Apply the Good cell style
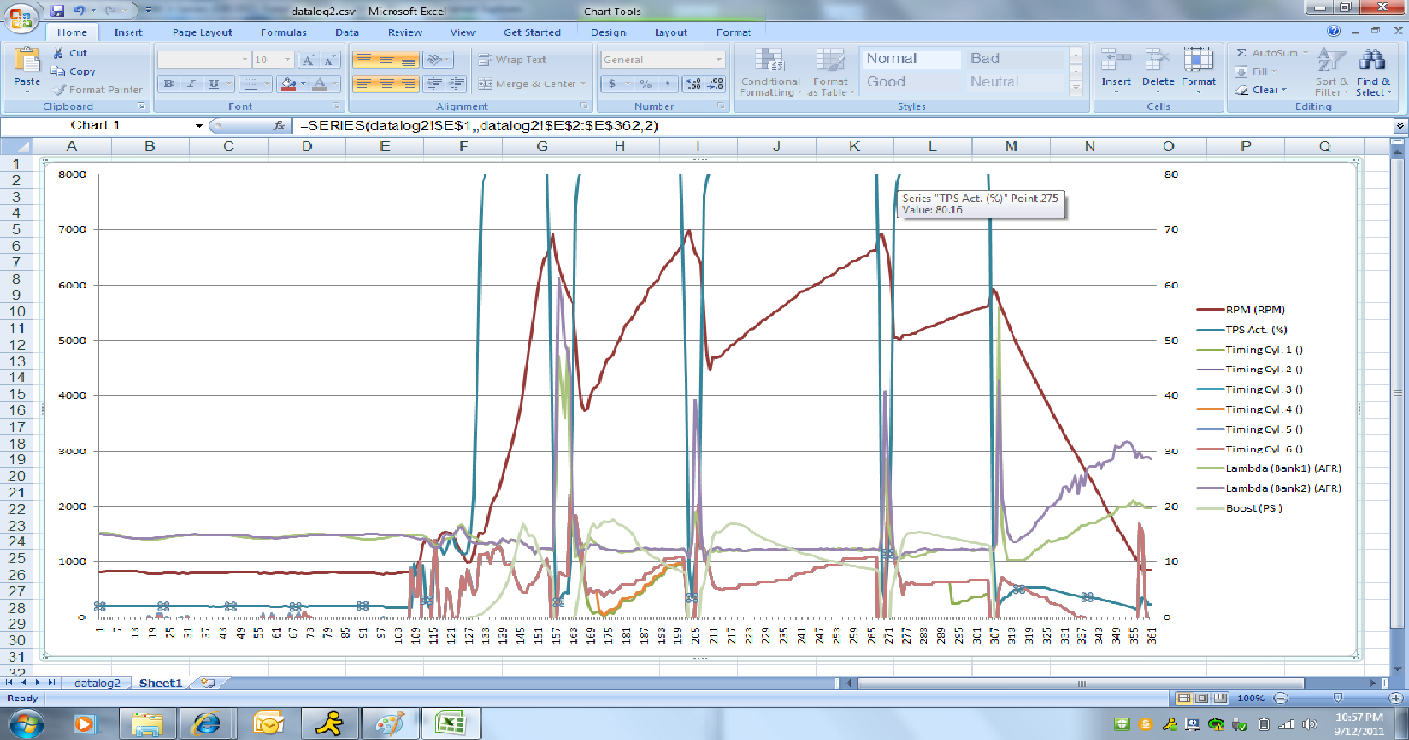 click(x=910, y=81)
